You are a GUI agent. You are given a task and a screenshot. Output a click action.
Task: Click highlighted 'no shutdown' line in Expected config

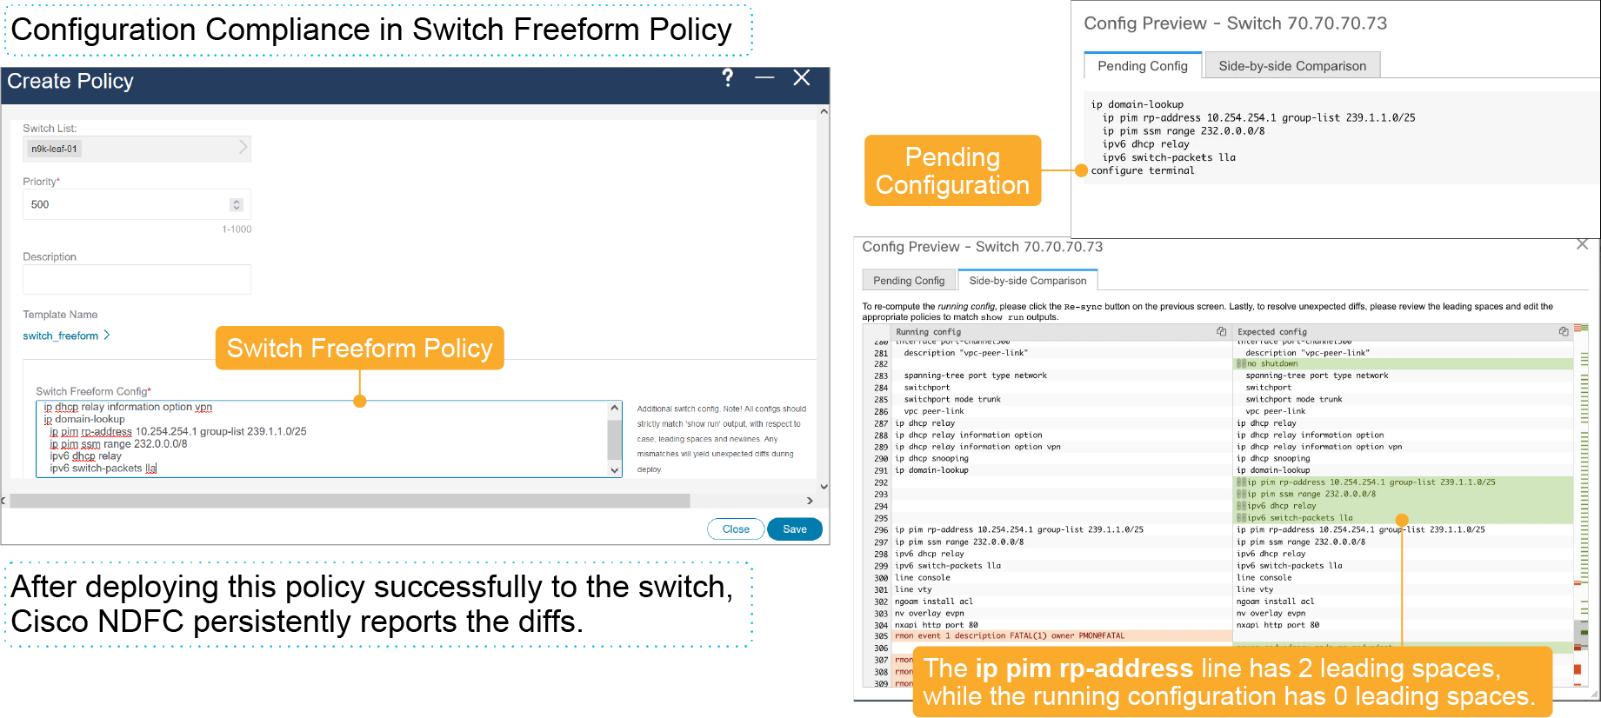point(1403,364)
